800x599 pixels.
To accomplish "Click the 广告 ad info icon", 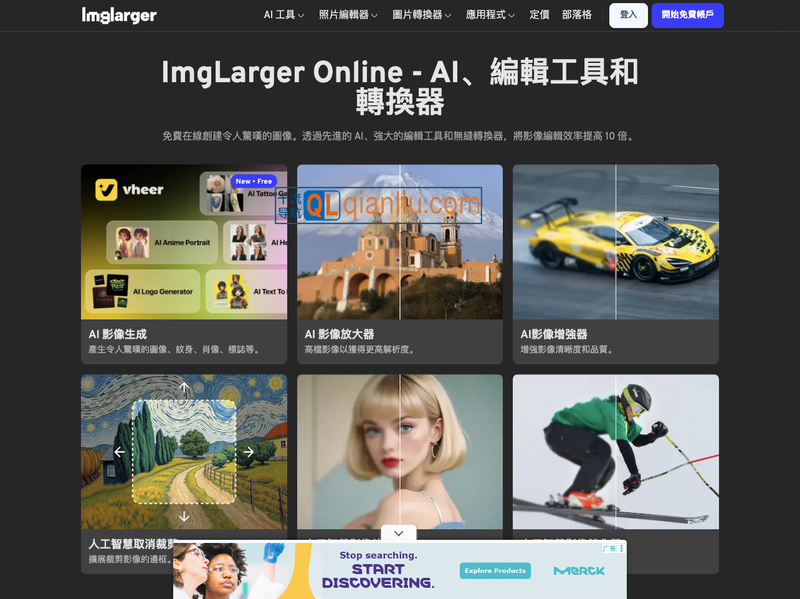I will 608,548.
